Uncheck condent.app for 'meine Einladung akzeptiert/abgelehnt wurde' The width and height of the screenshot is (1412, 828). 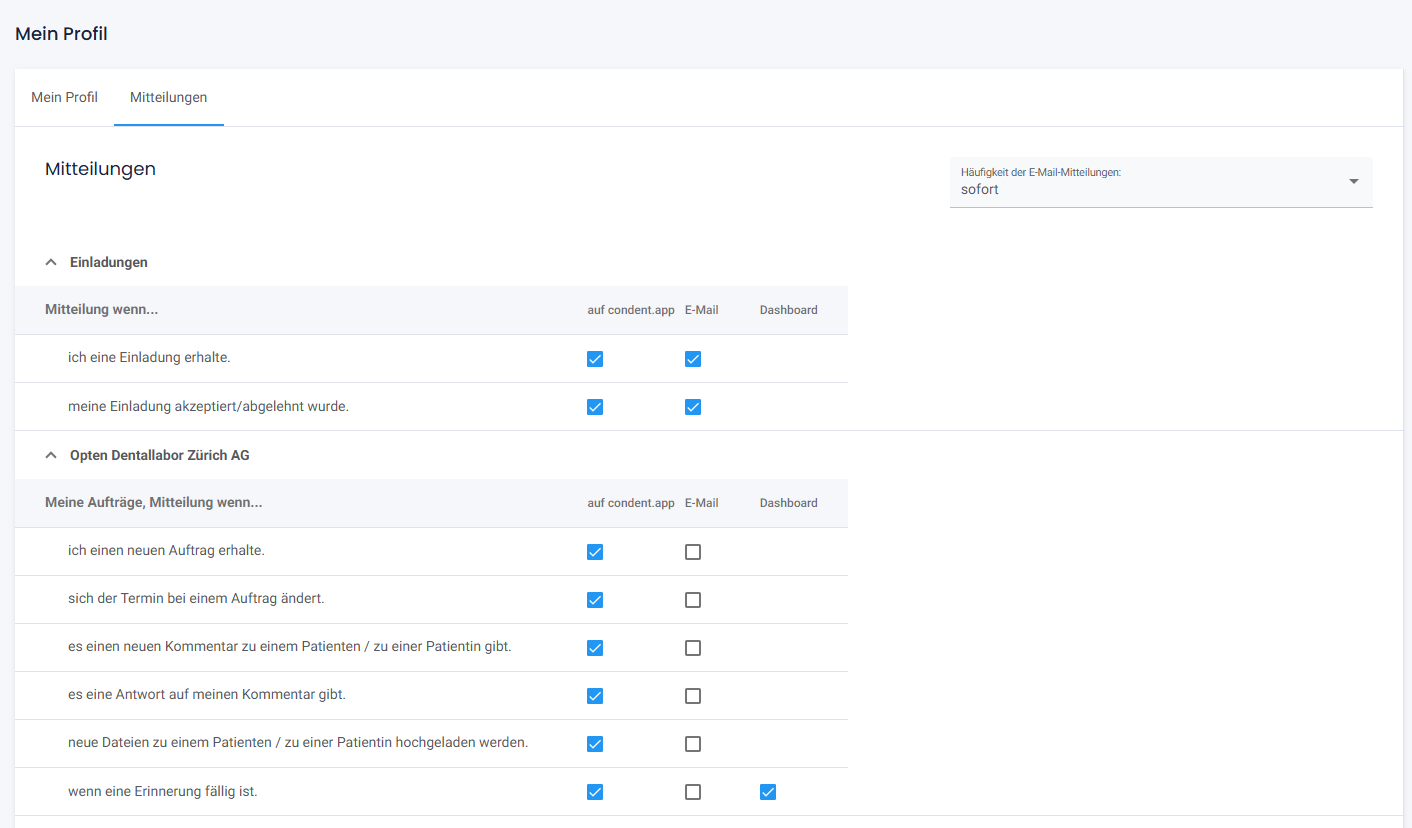click(x=595, y=407)
